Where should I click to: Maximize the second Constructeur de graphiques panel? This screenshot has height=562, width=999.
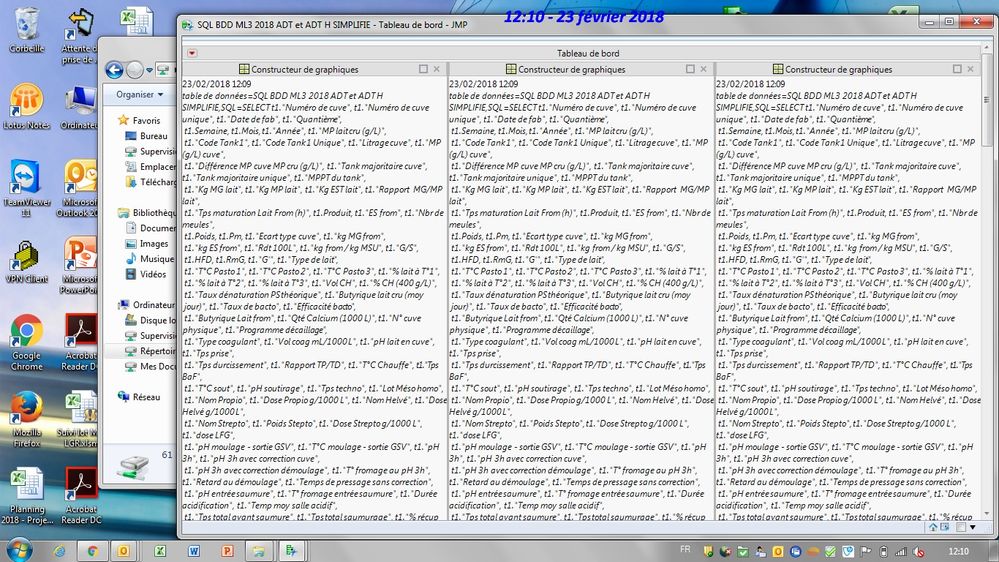(690, 69)
